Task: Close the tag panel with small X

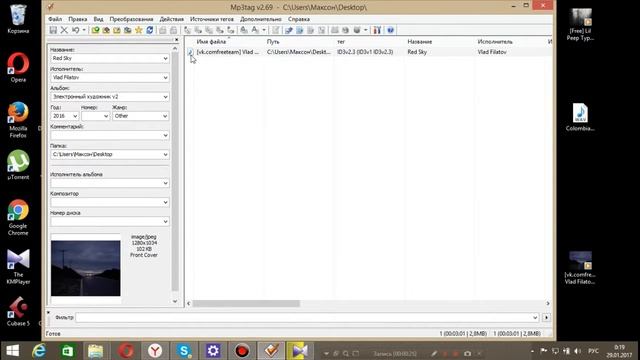Action: (176, 40)
